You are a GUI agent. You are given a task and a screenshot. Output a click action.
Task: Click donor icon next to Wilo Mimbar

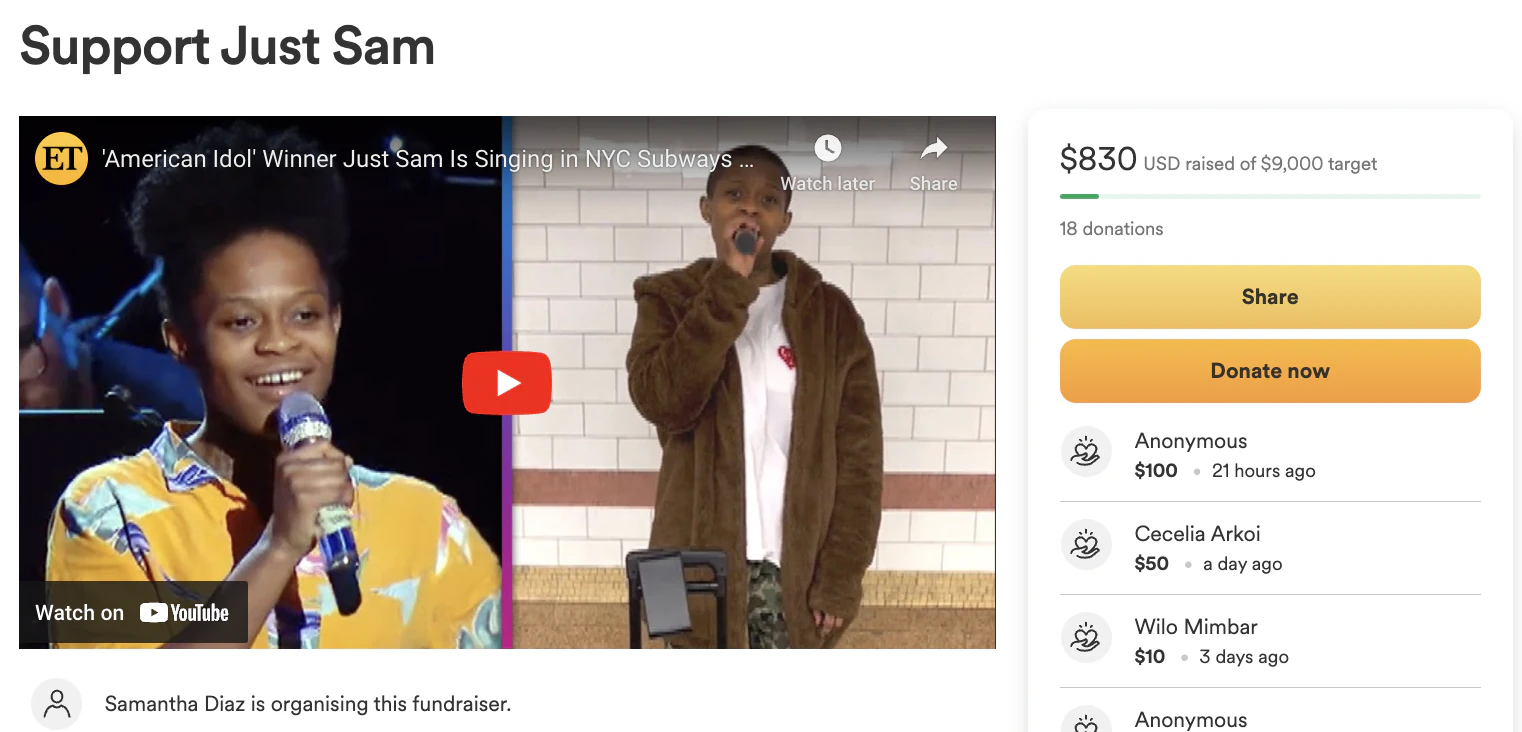click(x=1086, y=639)
